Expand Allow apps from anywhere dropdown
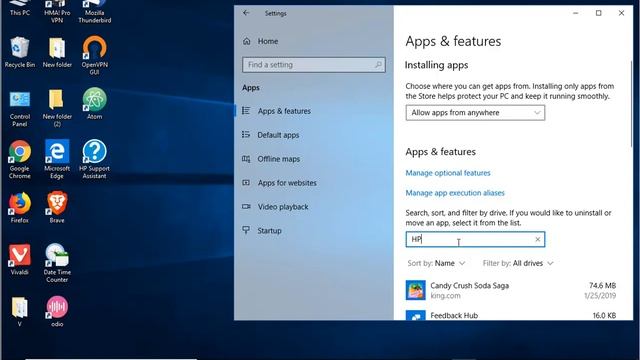Viewport: 640px width, 360px height. point(475,113)
